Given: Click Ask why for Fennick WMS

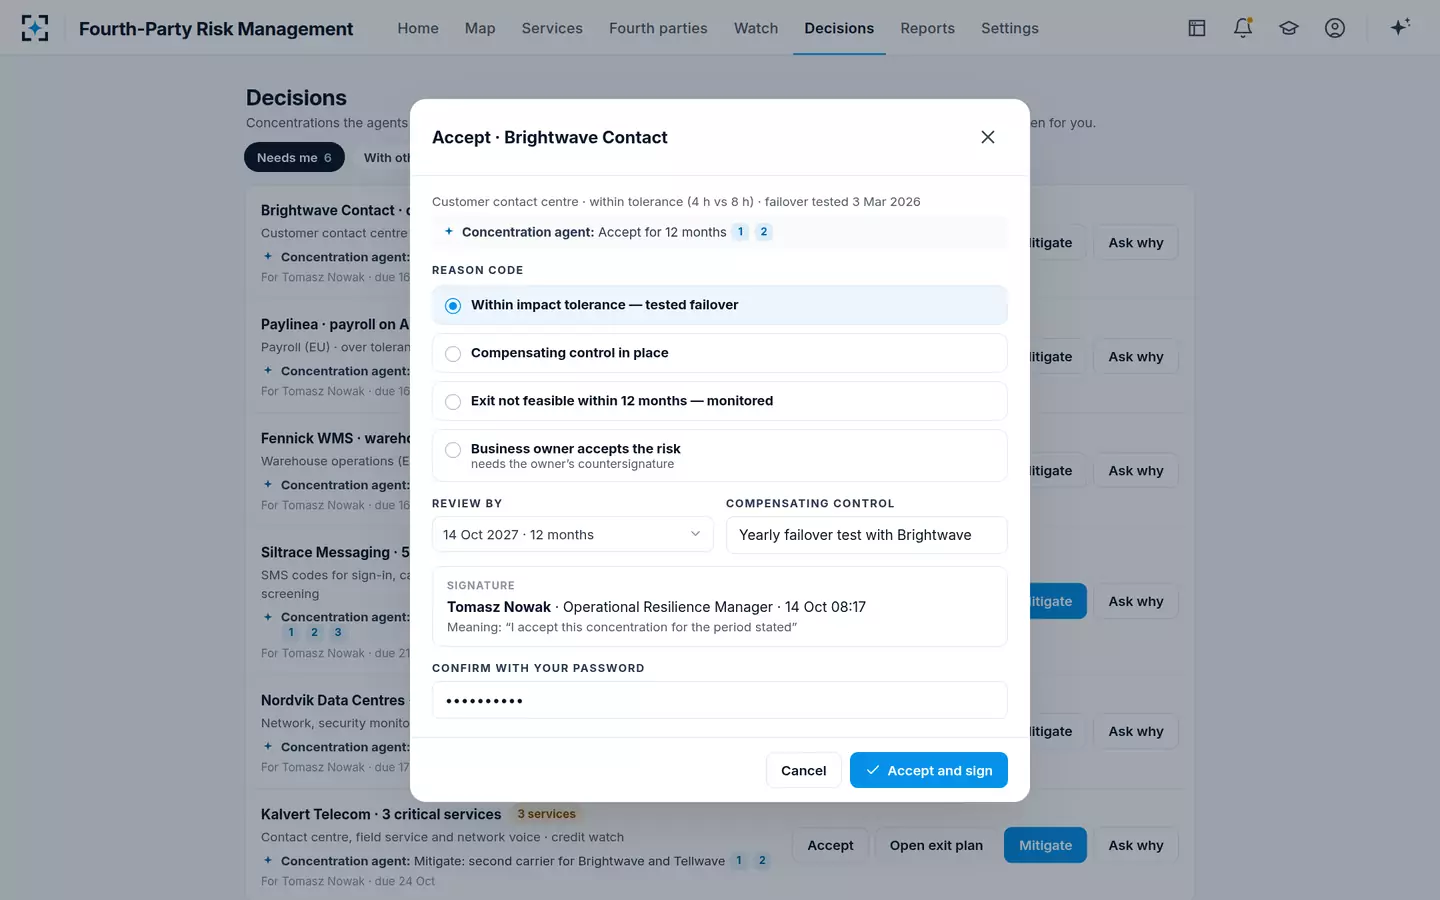Looking at the screenshot, I should coord(1136,471).
